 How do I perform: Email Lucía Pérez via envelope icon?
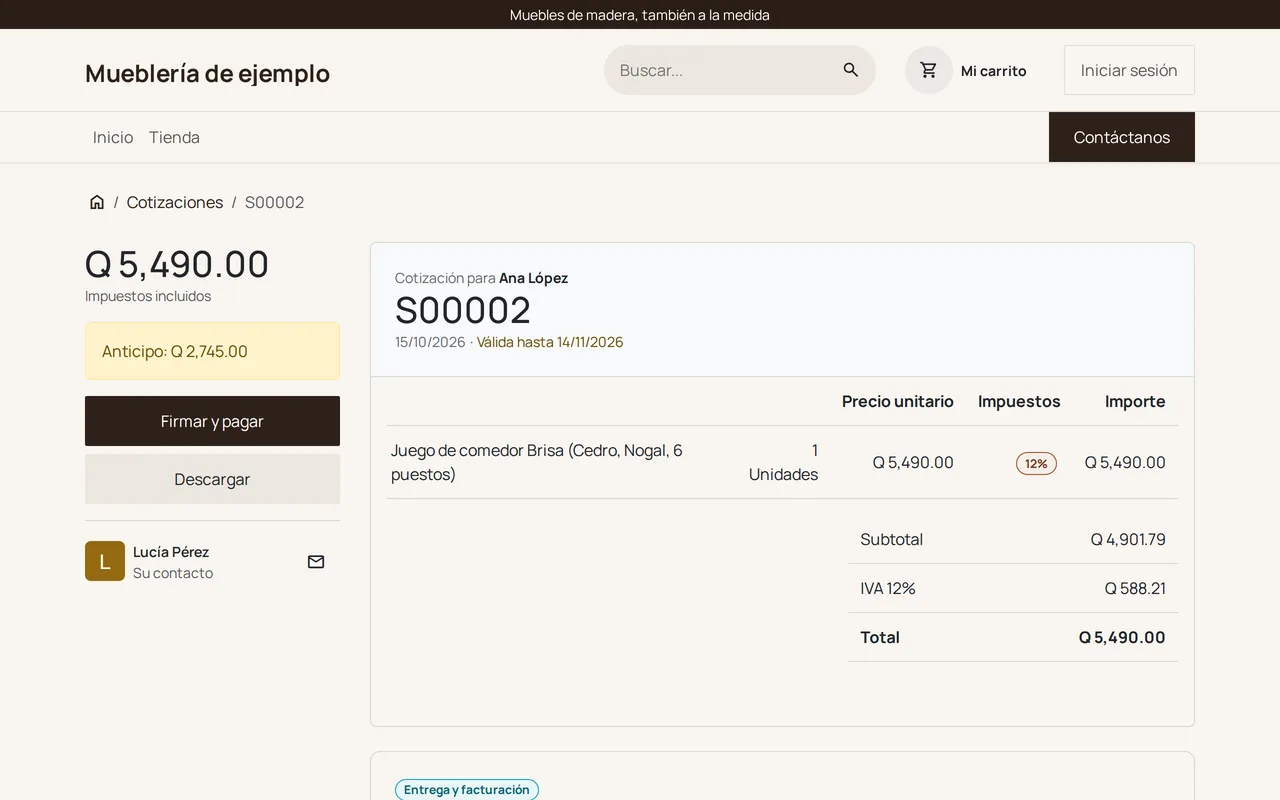click(316, 562)
